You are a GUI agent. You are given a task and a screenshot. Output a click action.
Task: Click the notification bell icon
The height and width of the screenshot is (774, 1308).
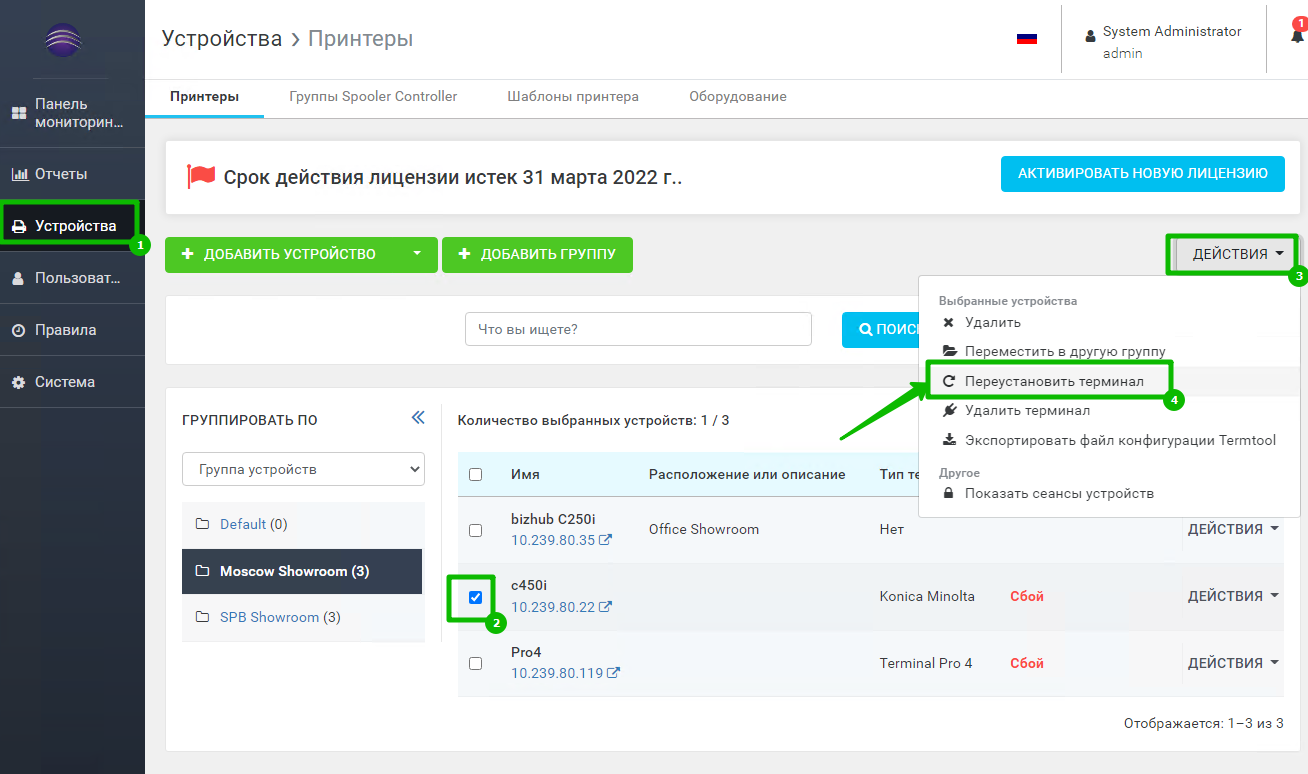[x=1297, y=36]
